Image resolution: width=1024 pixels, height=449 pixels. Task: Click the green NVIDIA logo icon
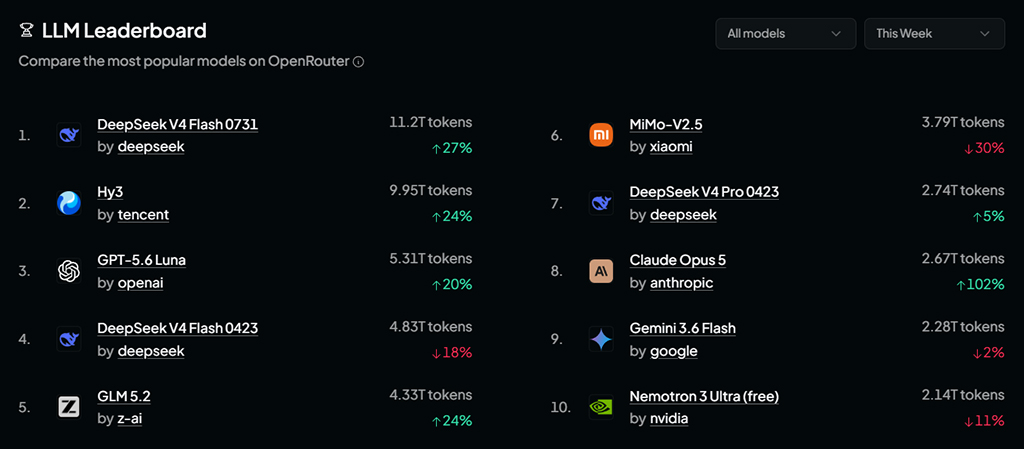coord(601,407)
